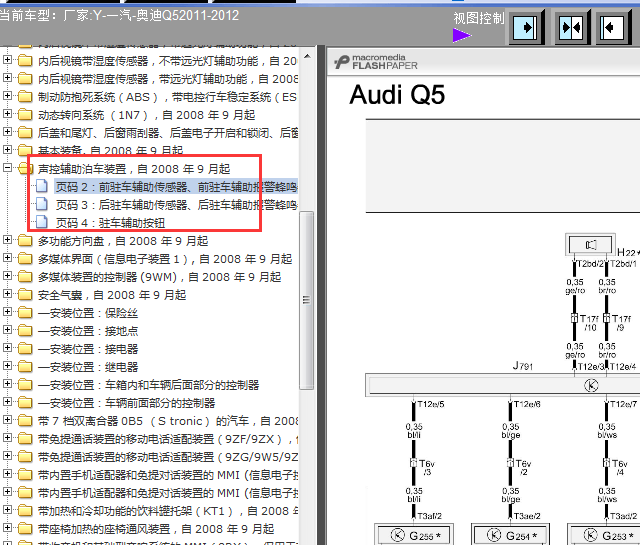Open 页码 3：后驻车辅助传感器 page

click(x=176, y=205)
